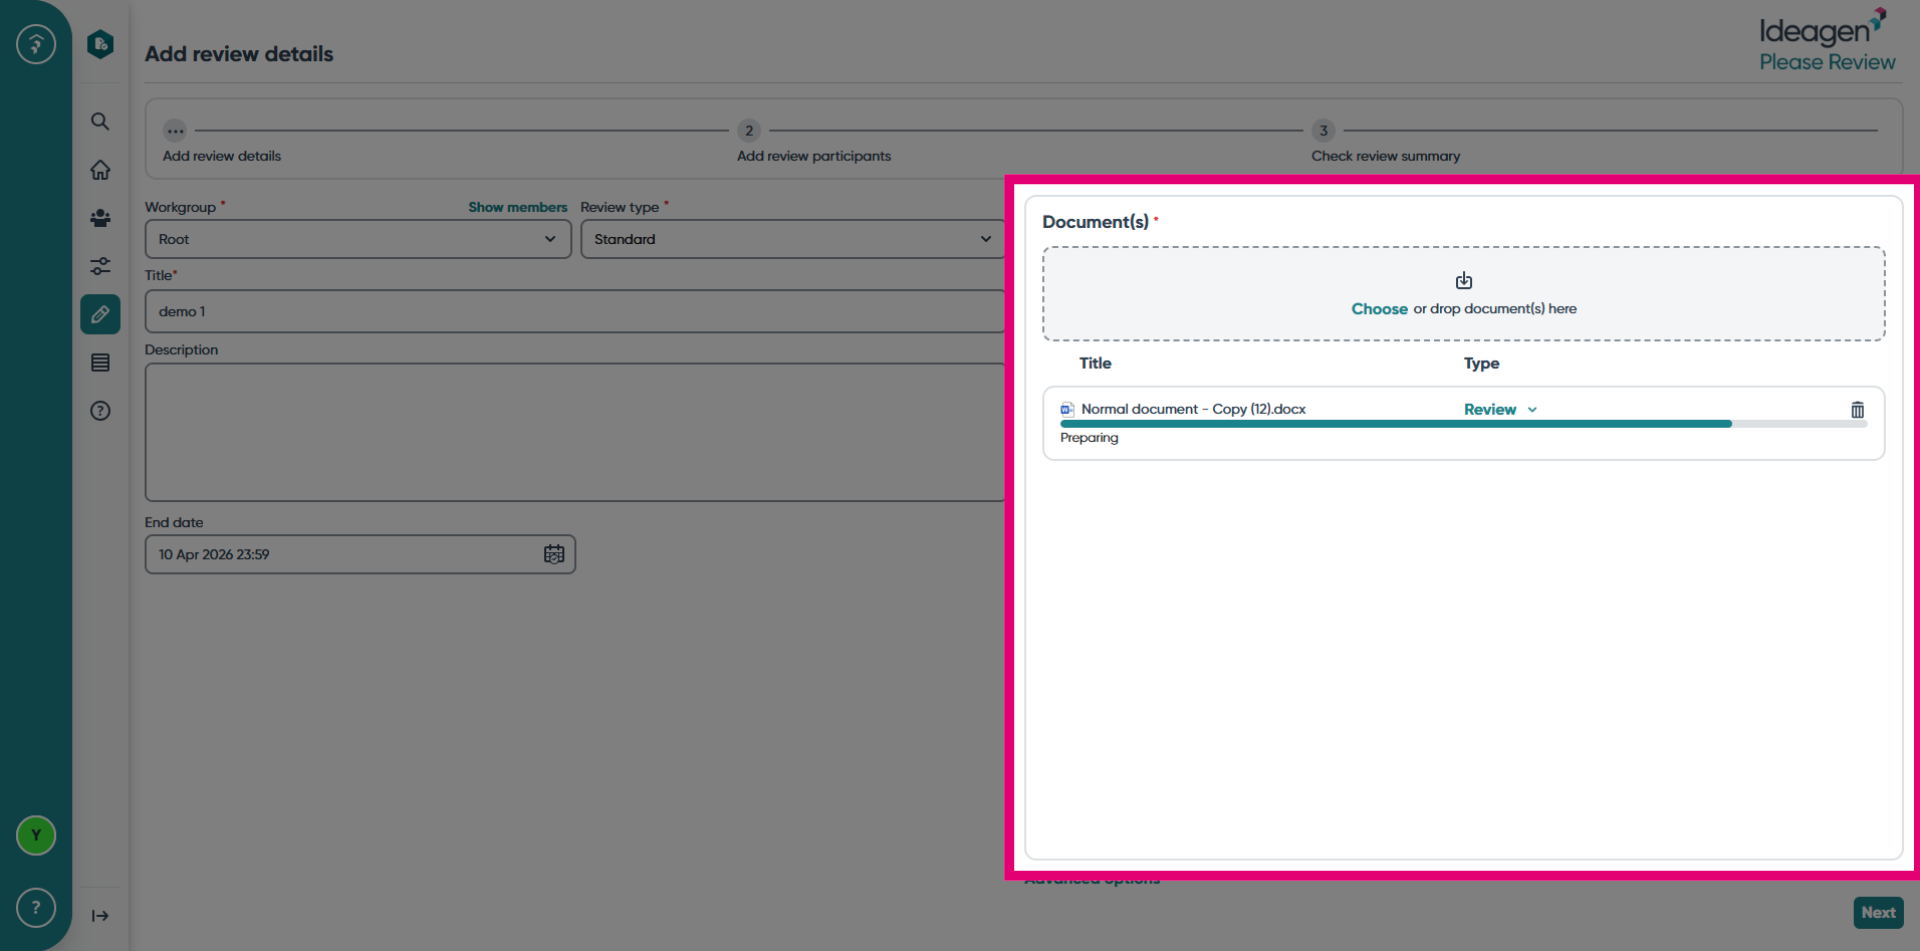
Task: Click the End date field
Action: [x=360, y=554]
